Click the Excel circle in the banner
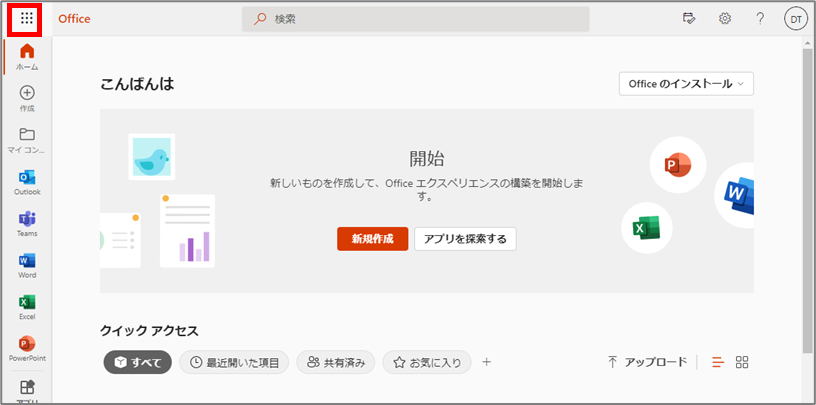The image size is (816, 405). tap(647, 228)
